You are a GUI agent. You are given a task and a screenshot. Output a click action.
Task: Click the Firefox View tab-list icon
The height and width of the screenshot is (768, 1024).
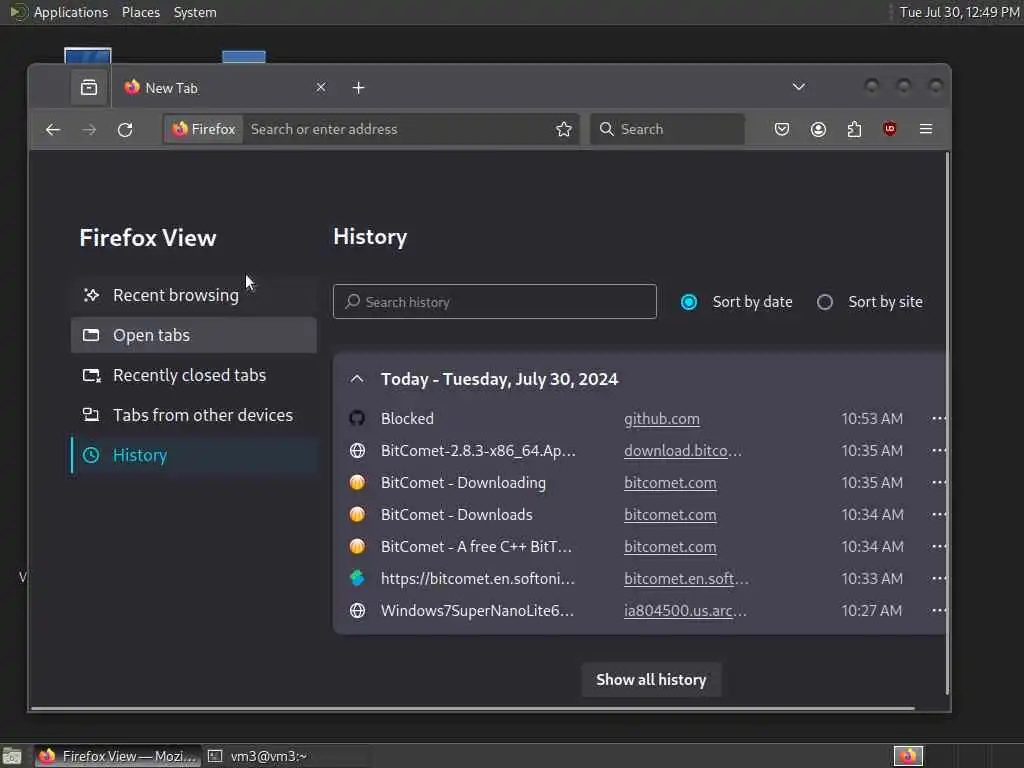89,88
